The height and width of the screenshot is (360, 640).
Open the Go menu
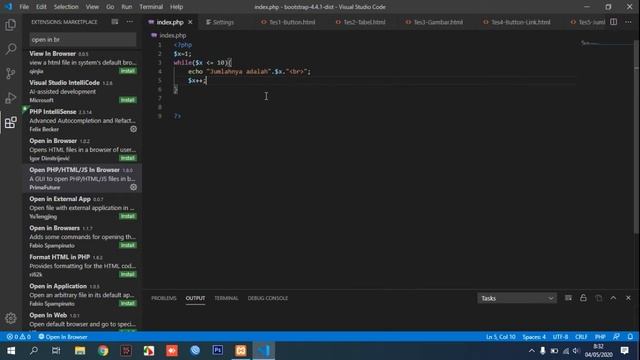[110, 7]
